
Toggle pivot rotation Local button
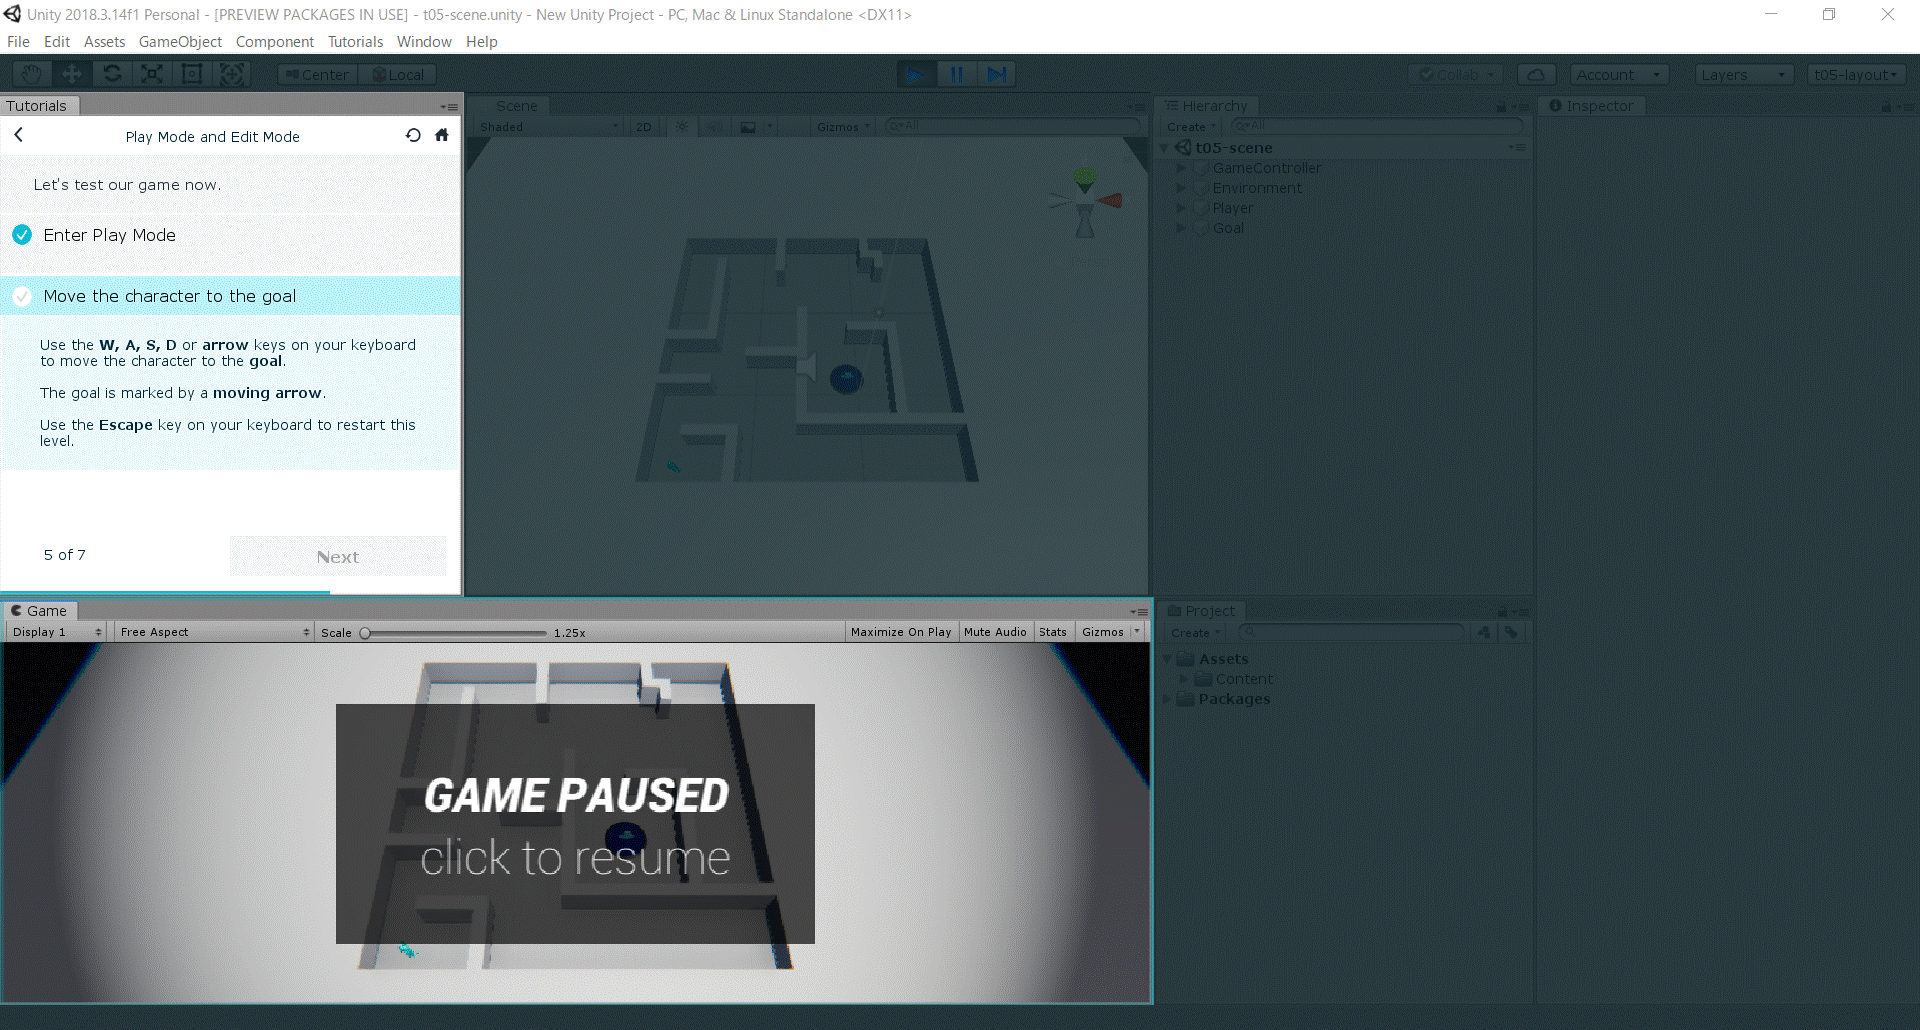pyautogui.click(x=397, y=75)
